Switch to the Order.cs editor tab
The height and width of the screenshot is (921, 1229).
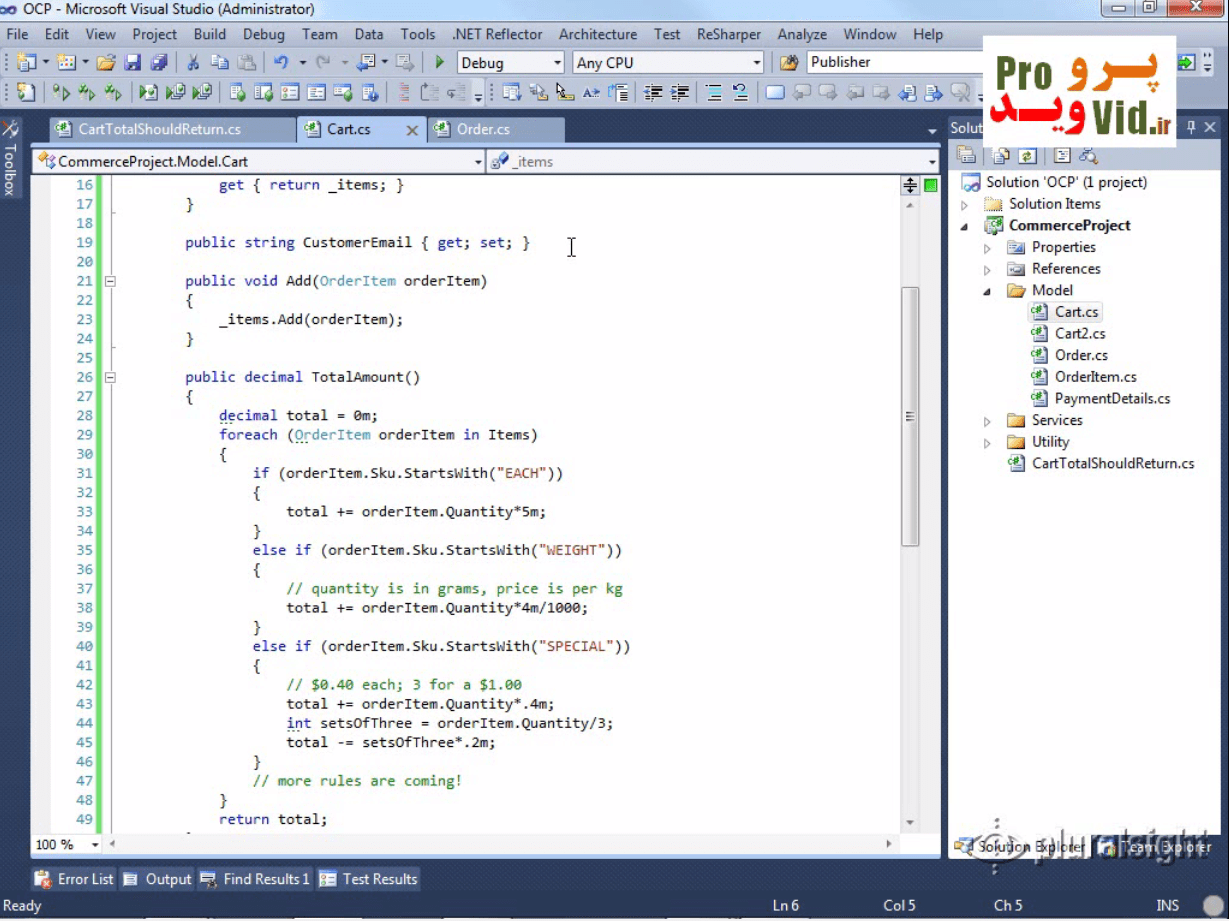tap(483, 129)
